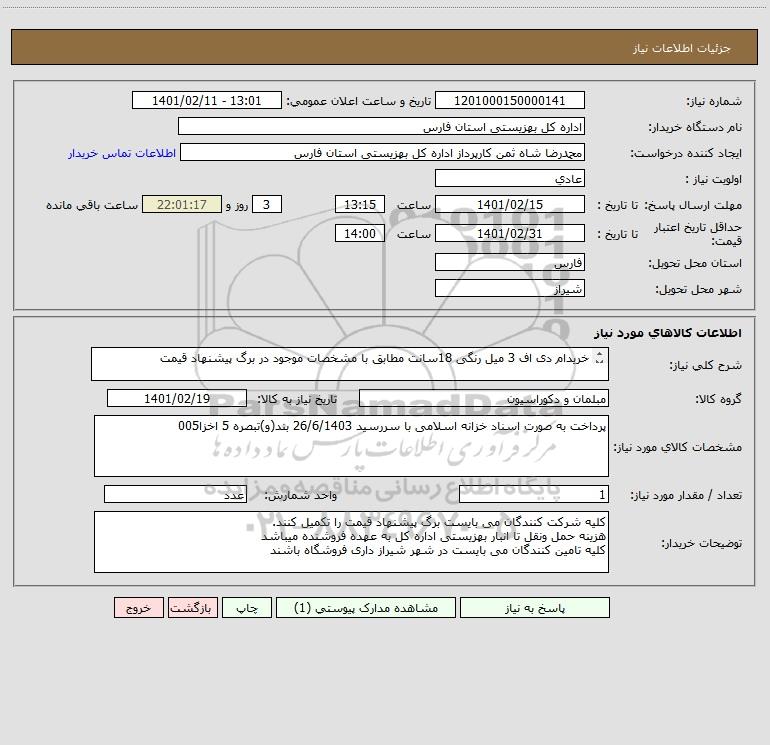Click the request creator field محمدرضا شاه ثمن
The image size is (770, 745).
(x=382, y=153)
